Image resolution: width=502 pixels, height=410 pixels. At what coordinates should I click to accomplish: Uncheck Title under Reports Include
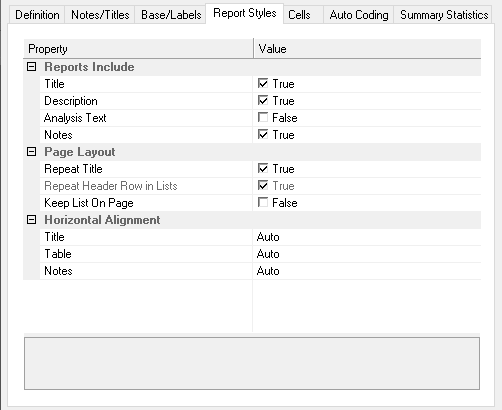pos(263,83)
